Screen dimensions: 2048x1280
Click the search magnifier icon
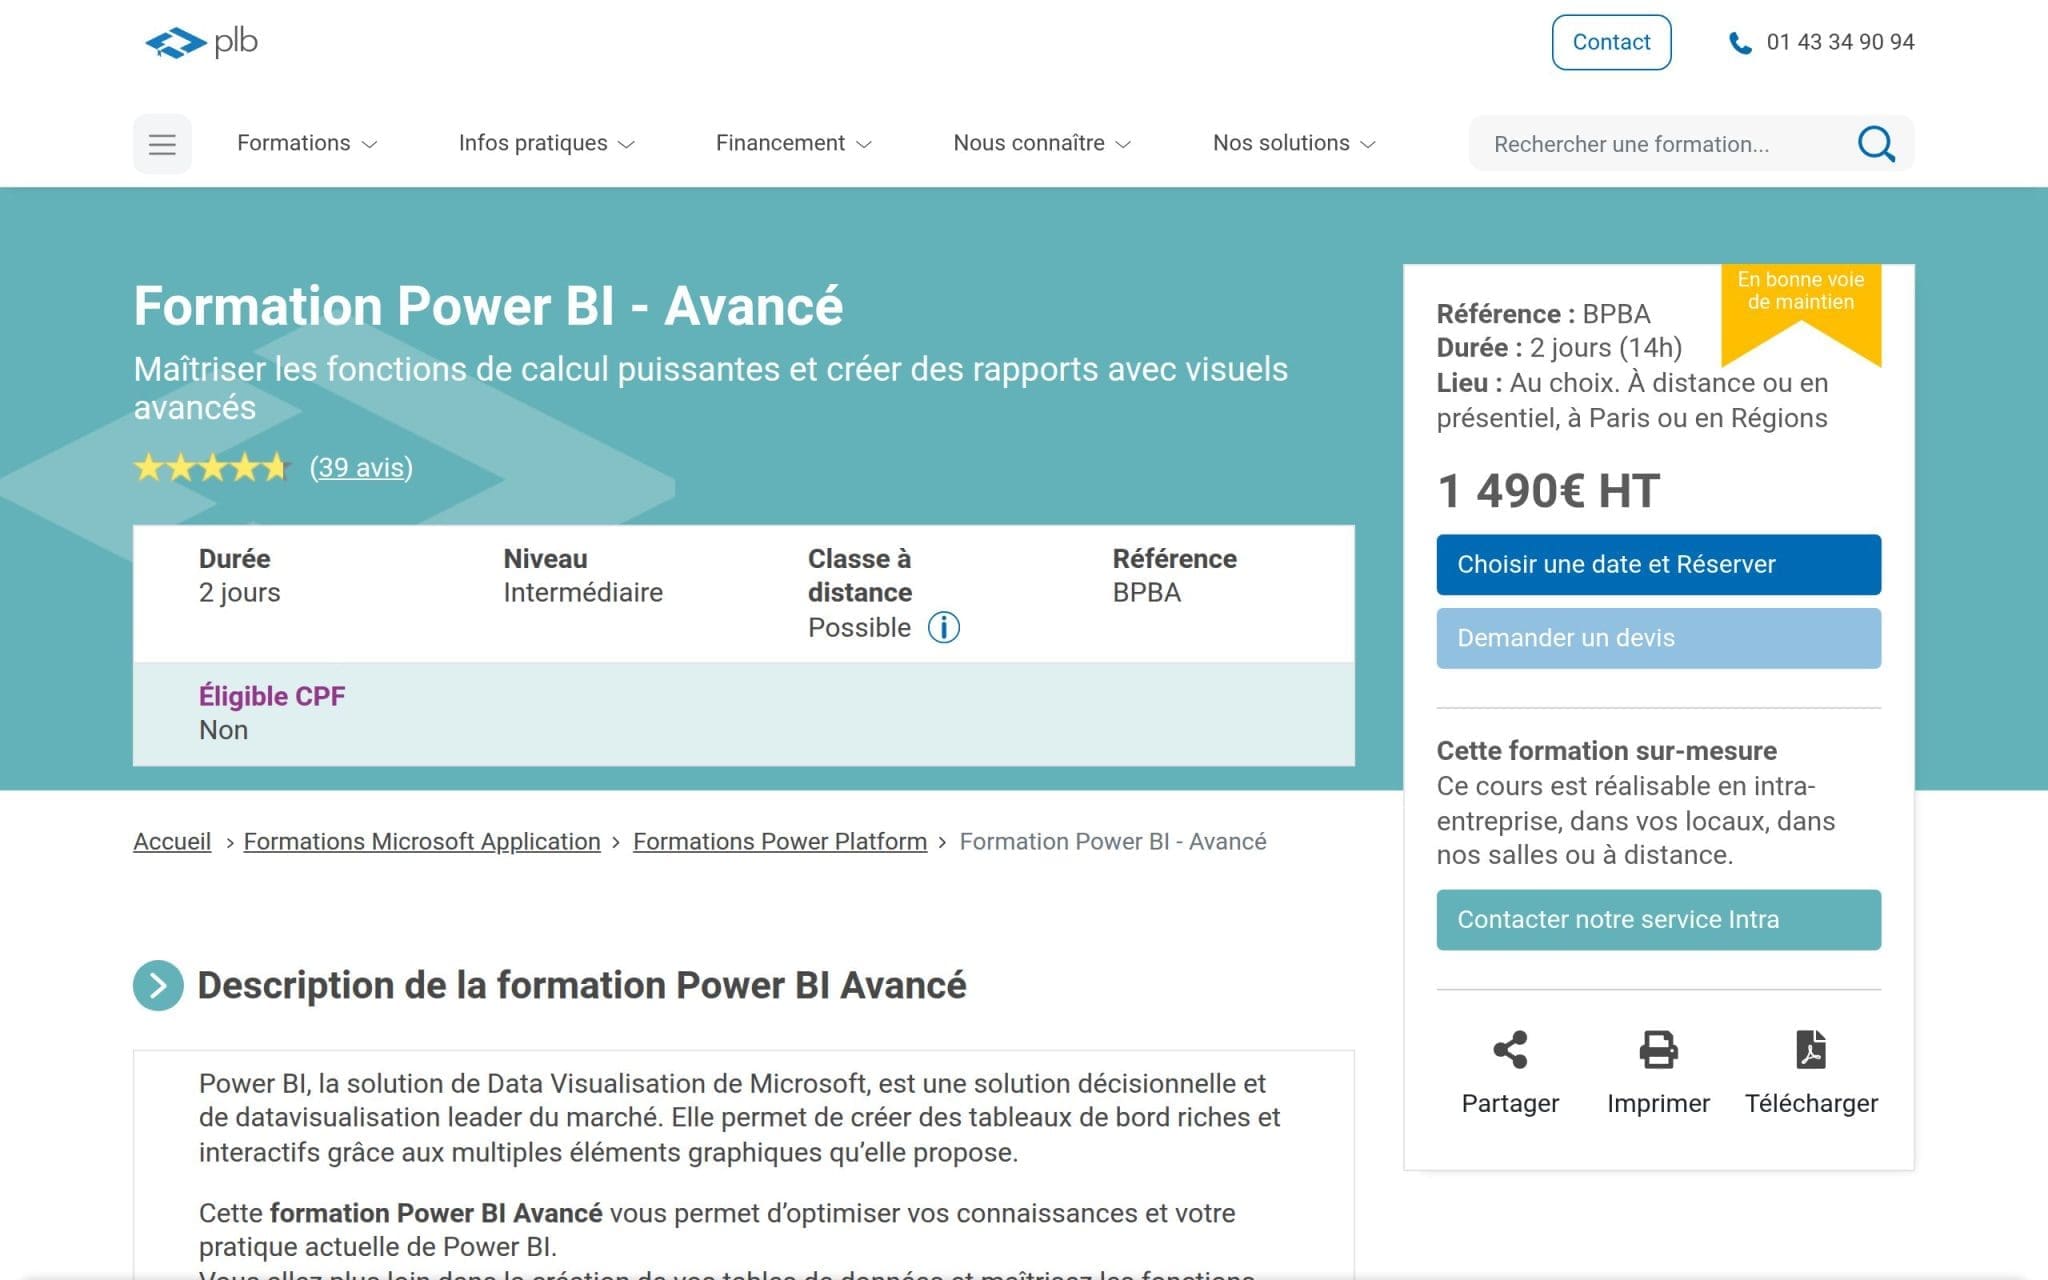[1876, 144]
